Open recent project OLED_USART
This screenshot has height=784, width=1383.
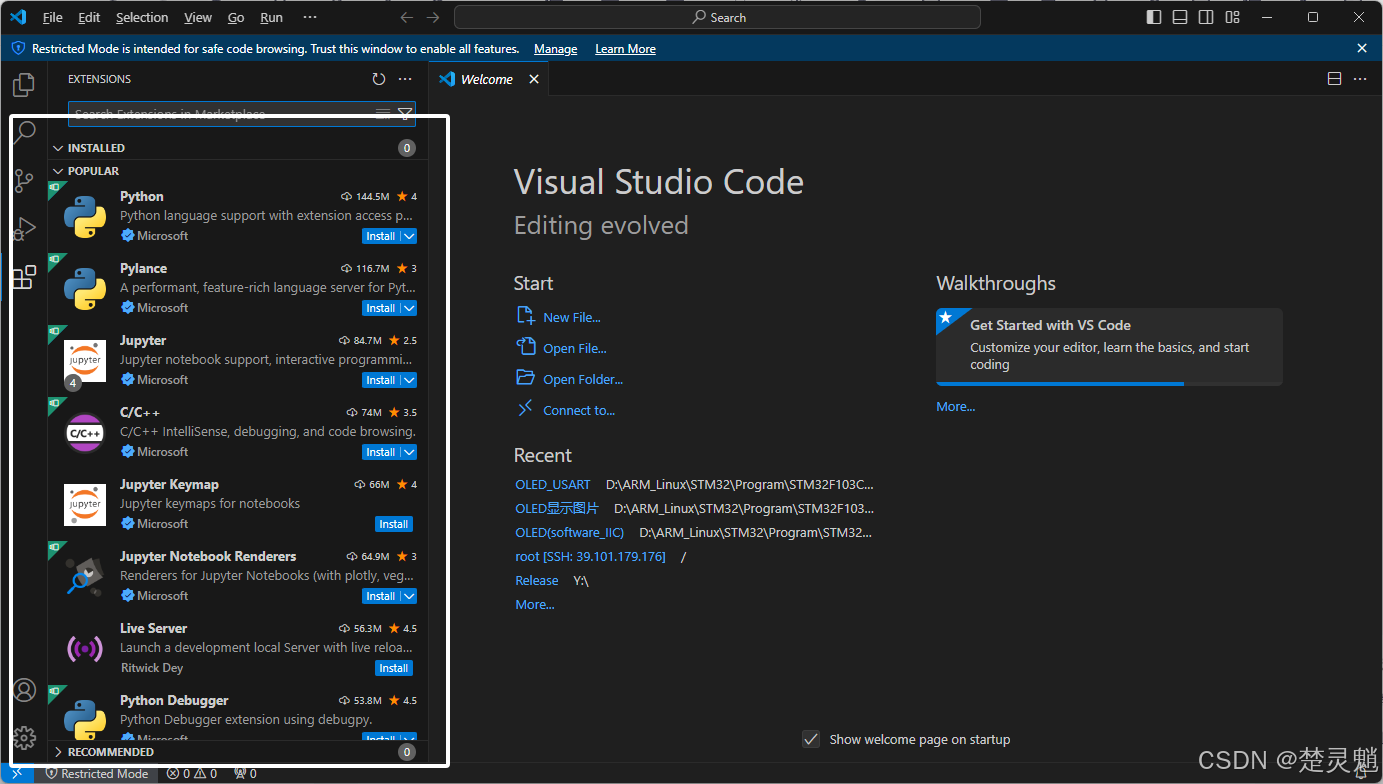click(x=553, y=484)
